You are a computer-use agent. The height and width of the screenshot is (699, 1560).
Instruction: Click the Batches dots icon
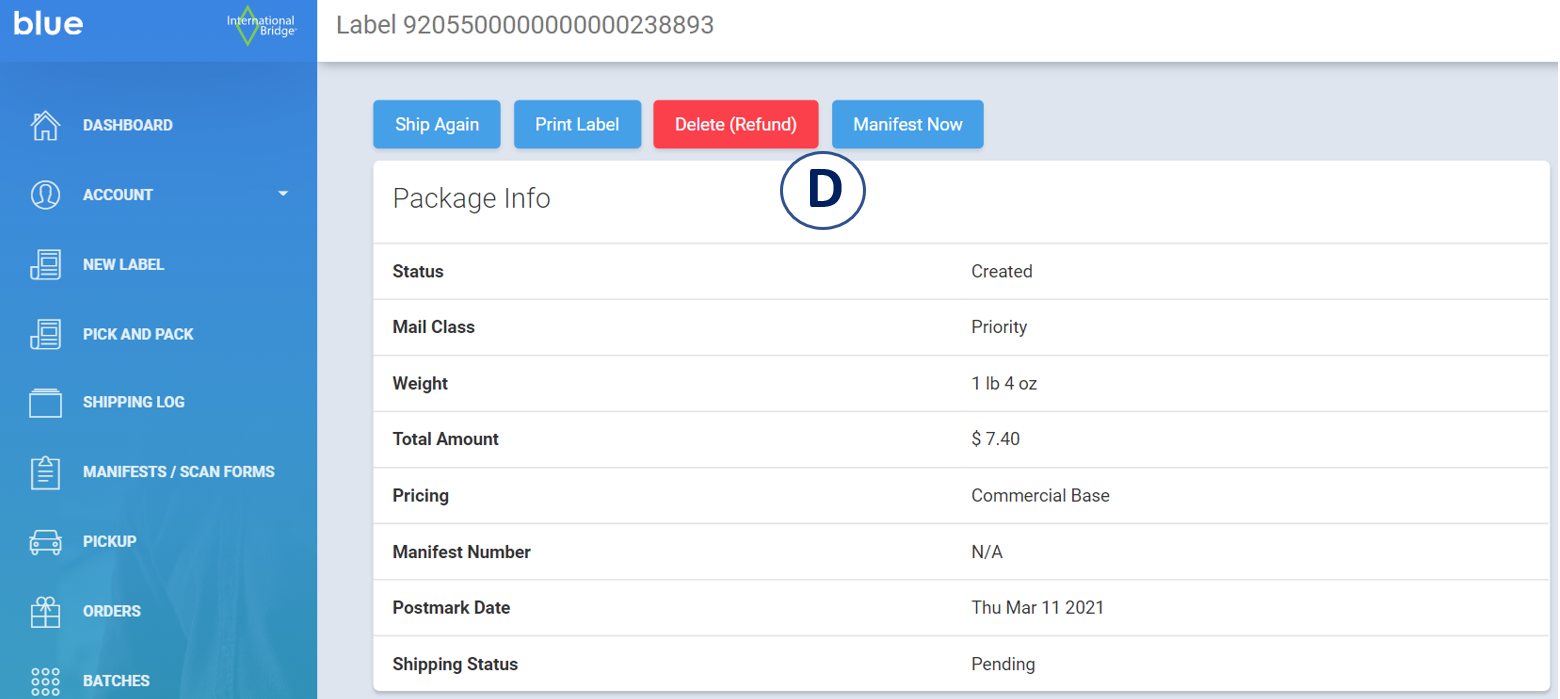(x=45, y=678)
